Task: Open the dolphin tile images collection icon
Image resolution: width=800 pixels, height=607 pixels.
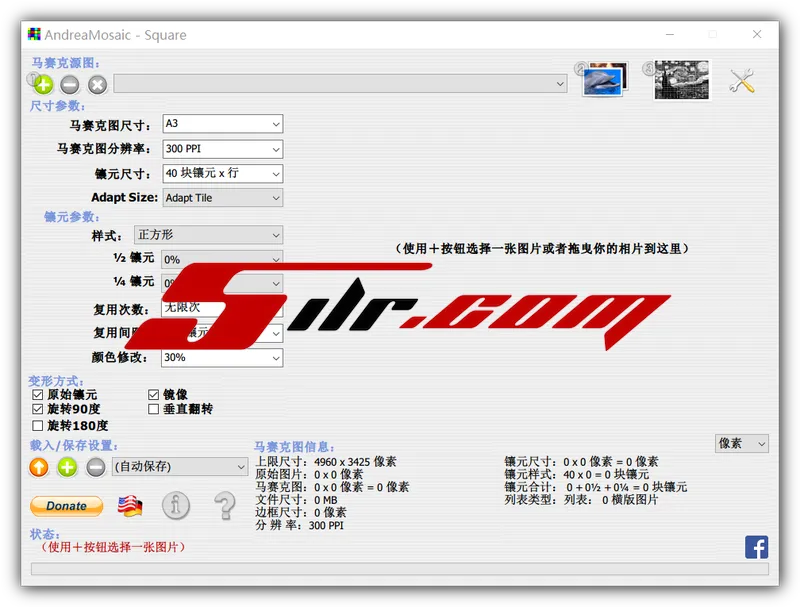Action: click(x=605, y=80)
